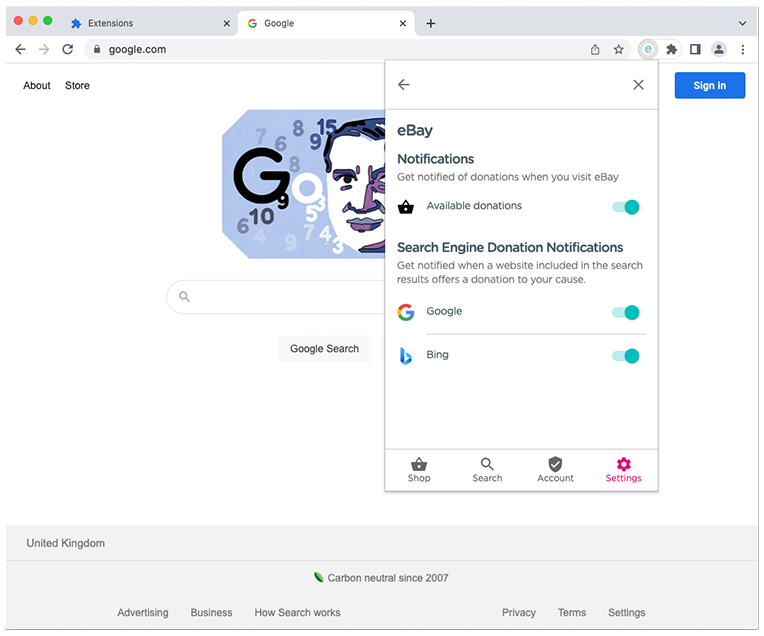The image size is (764, 636).
Task: Click the lock icon in address bar
Action: pos(97,49)
